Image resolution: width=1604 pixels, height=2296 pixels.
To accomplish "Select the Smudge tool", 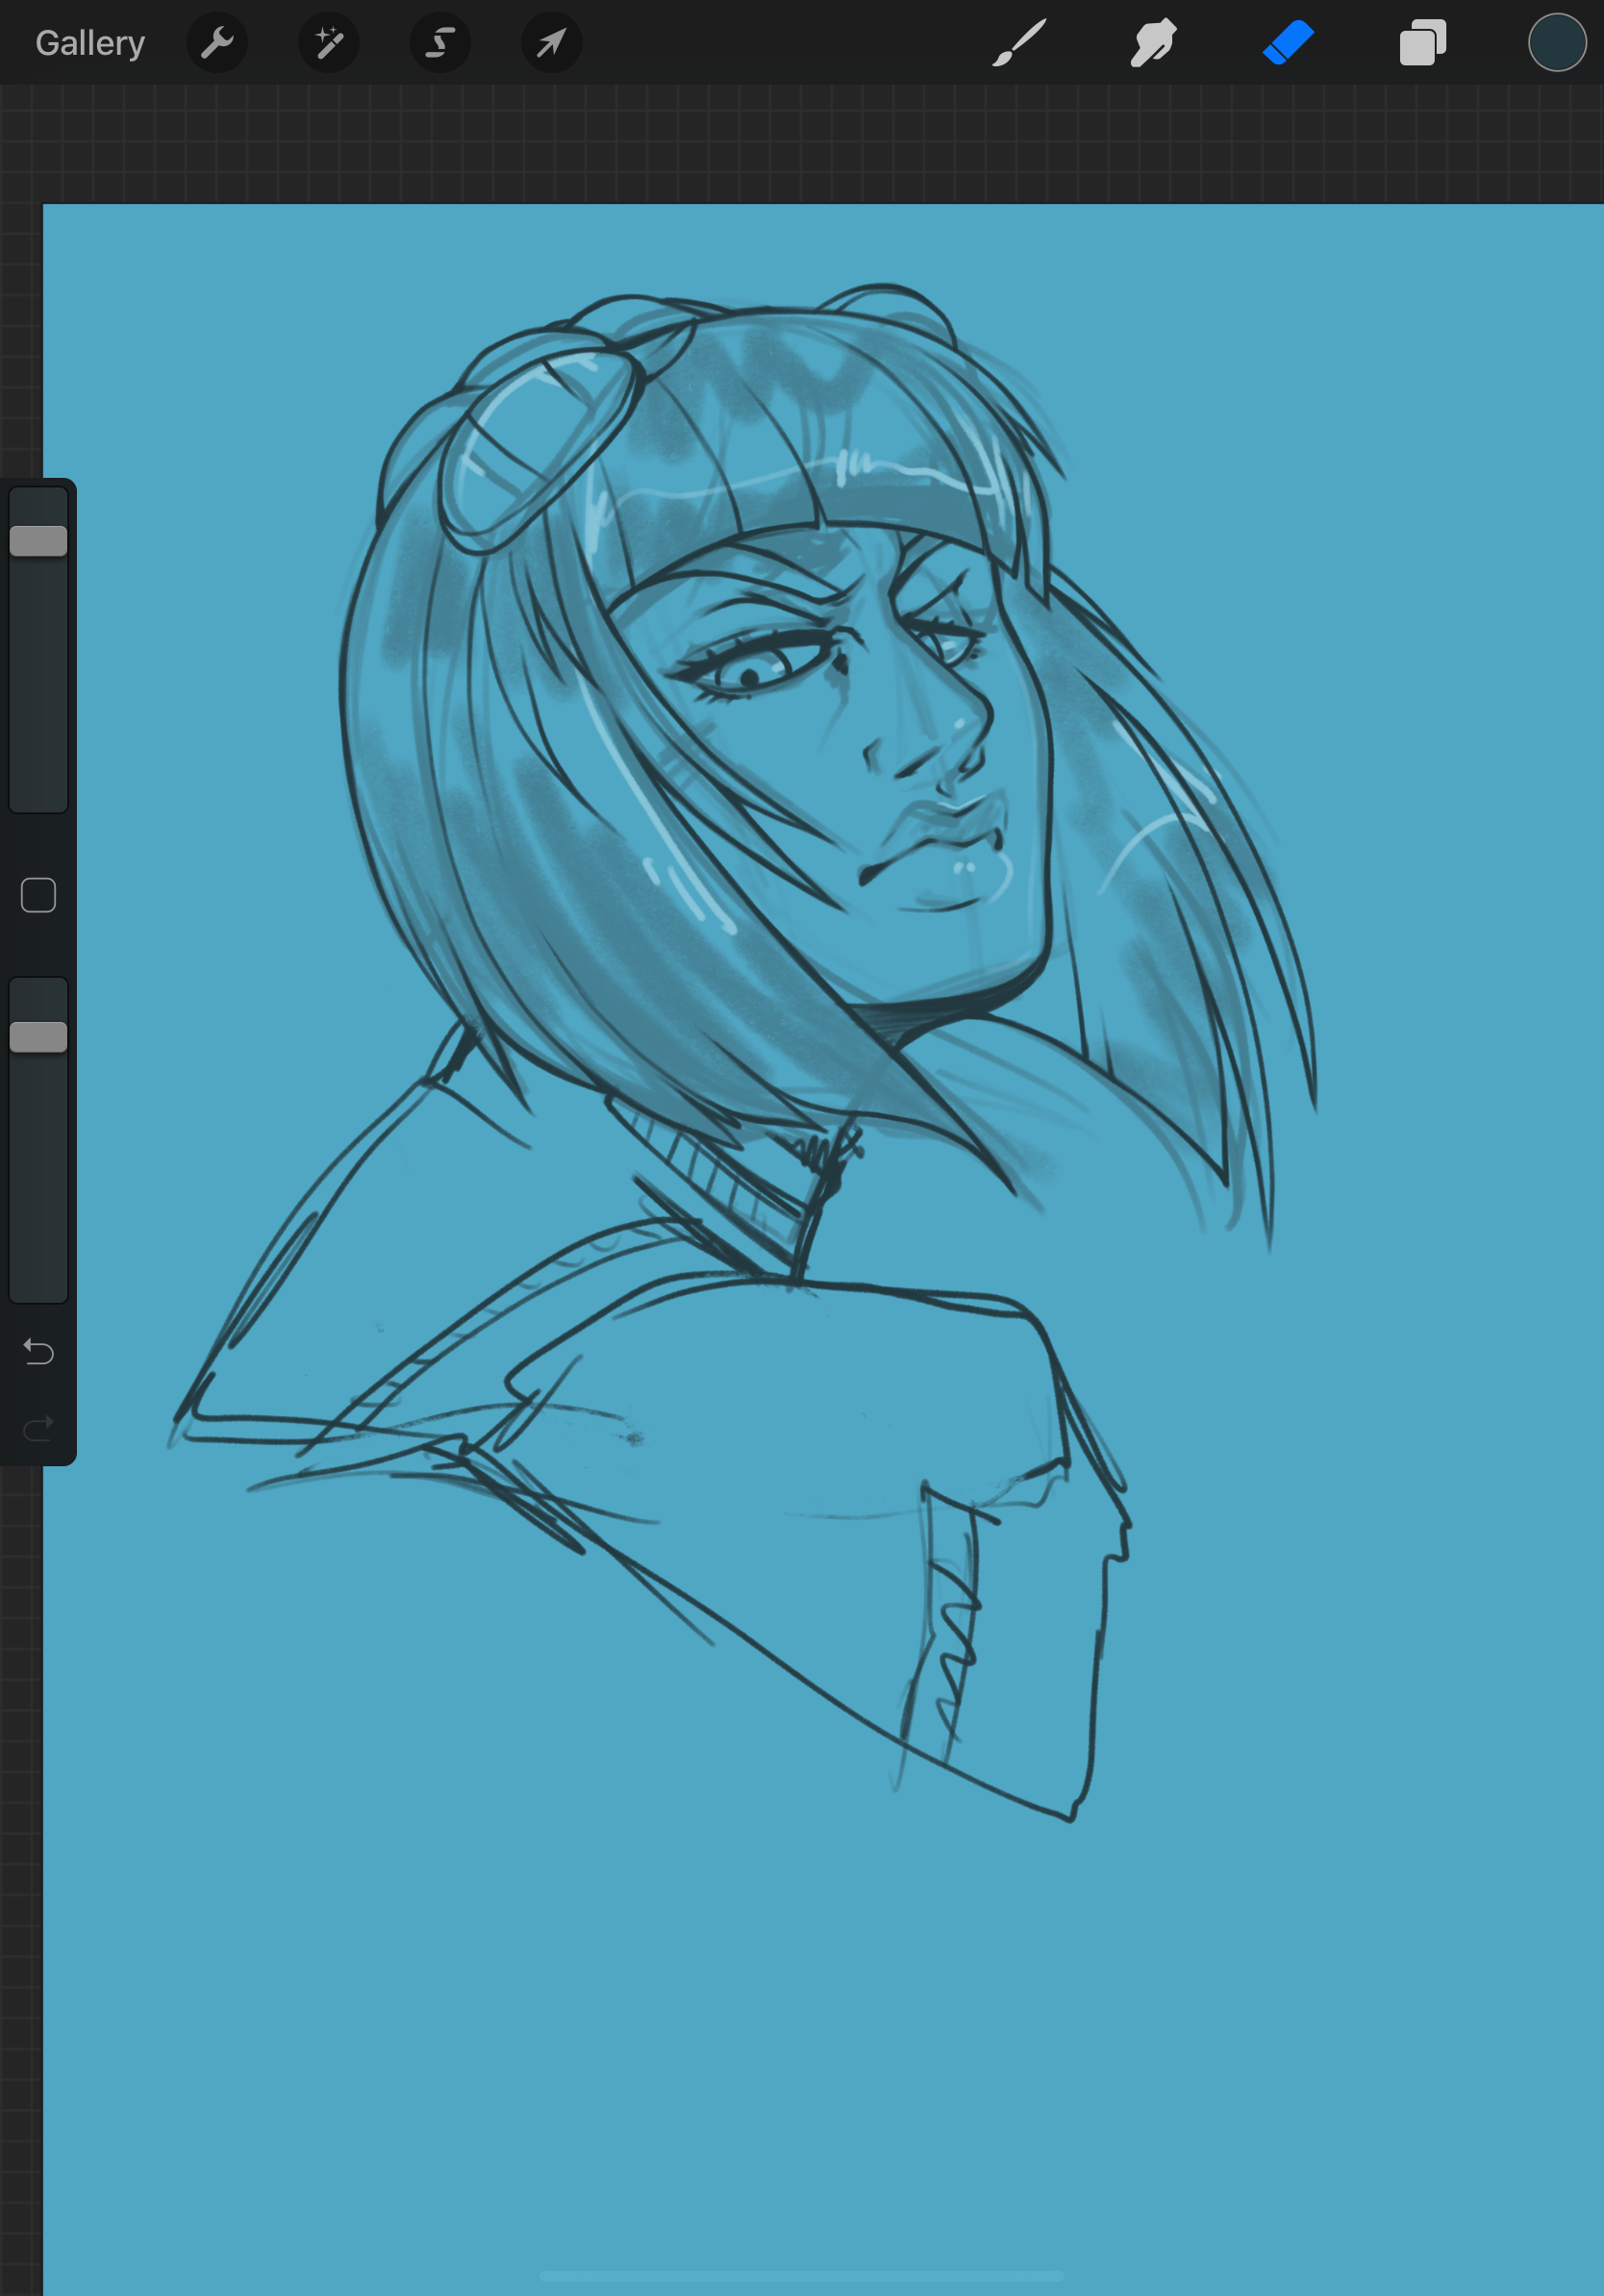I will (x=1153, y=43).
